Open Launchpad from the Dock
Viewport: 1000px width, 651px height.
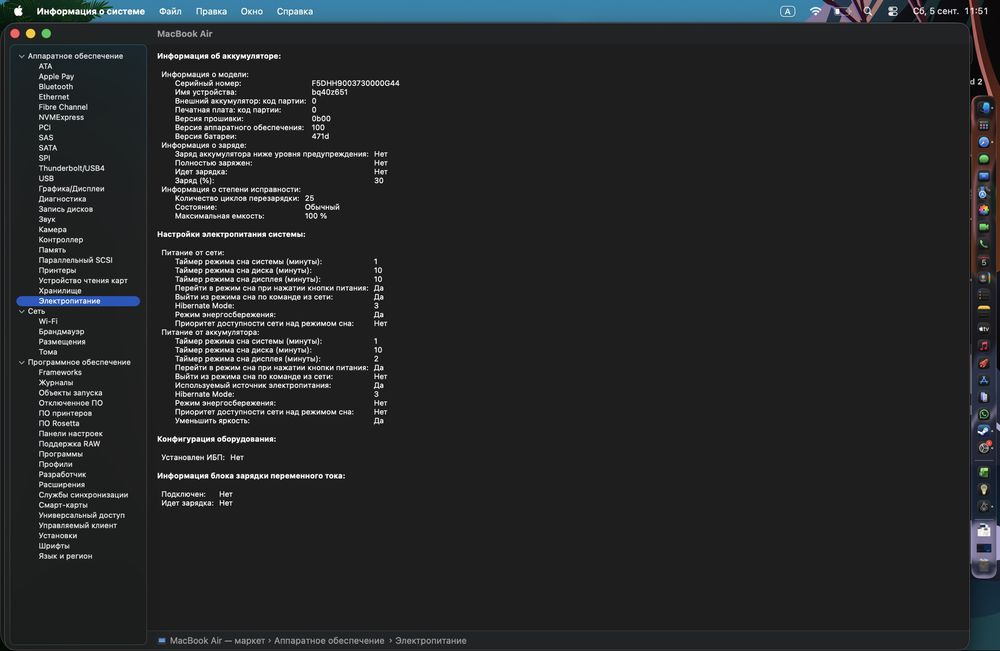tap(984, 125)
